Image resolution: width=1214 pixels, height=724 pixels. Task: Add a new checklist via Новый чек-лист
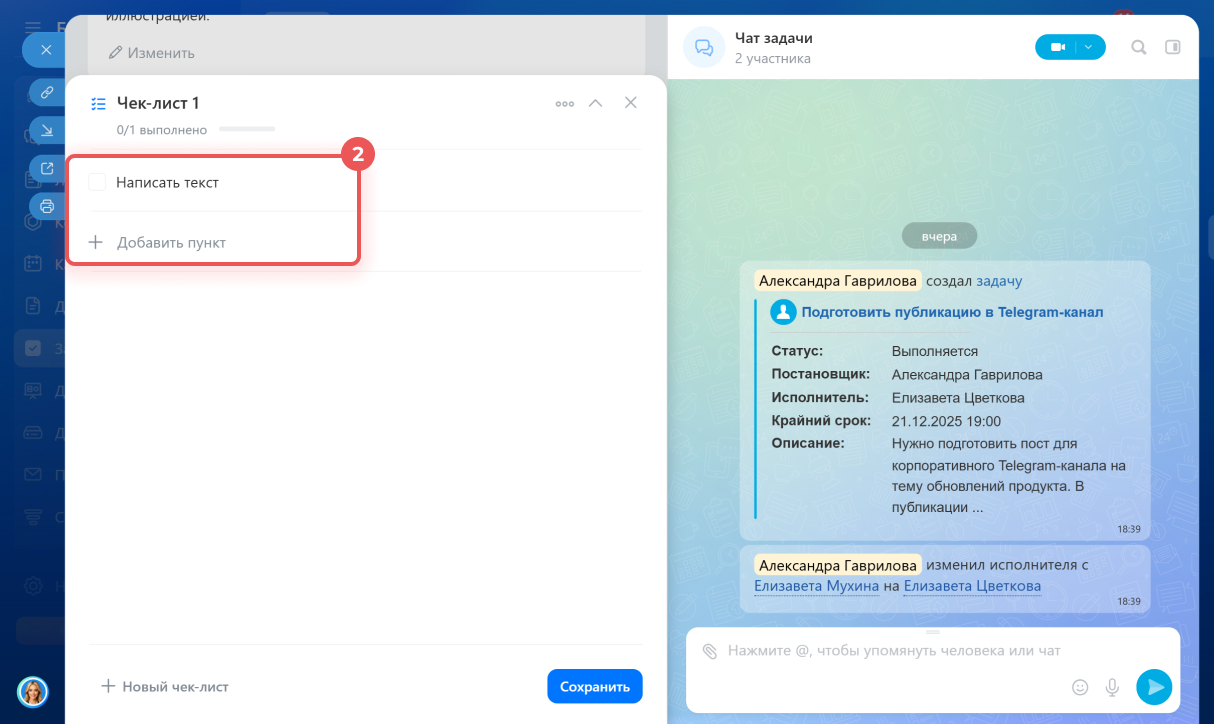165,686
